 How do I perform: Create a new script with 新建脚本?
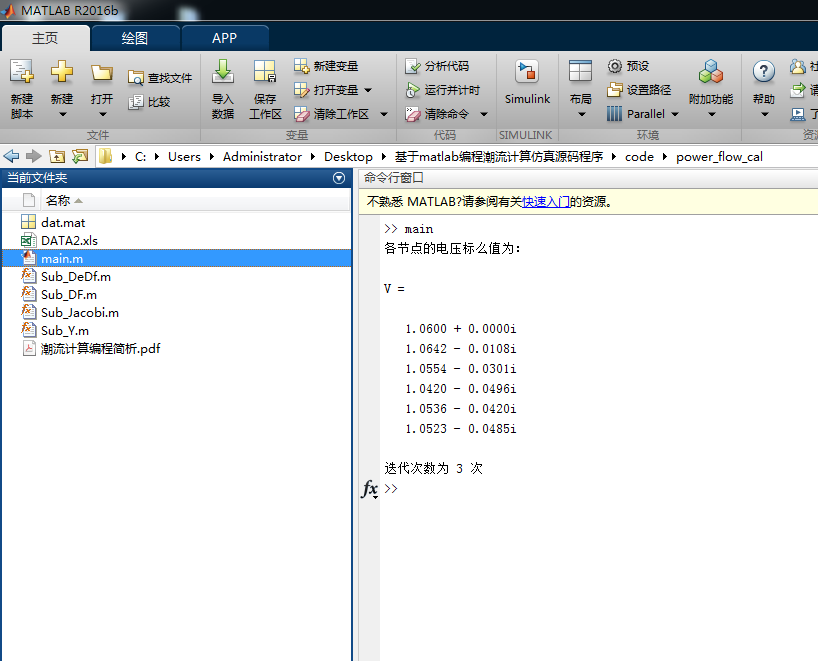click(x=22, y=89)
